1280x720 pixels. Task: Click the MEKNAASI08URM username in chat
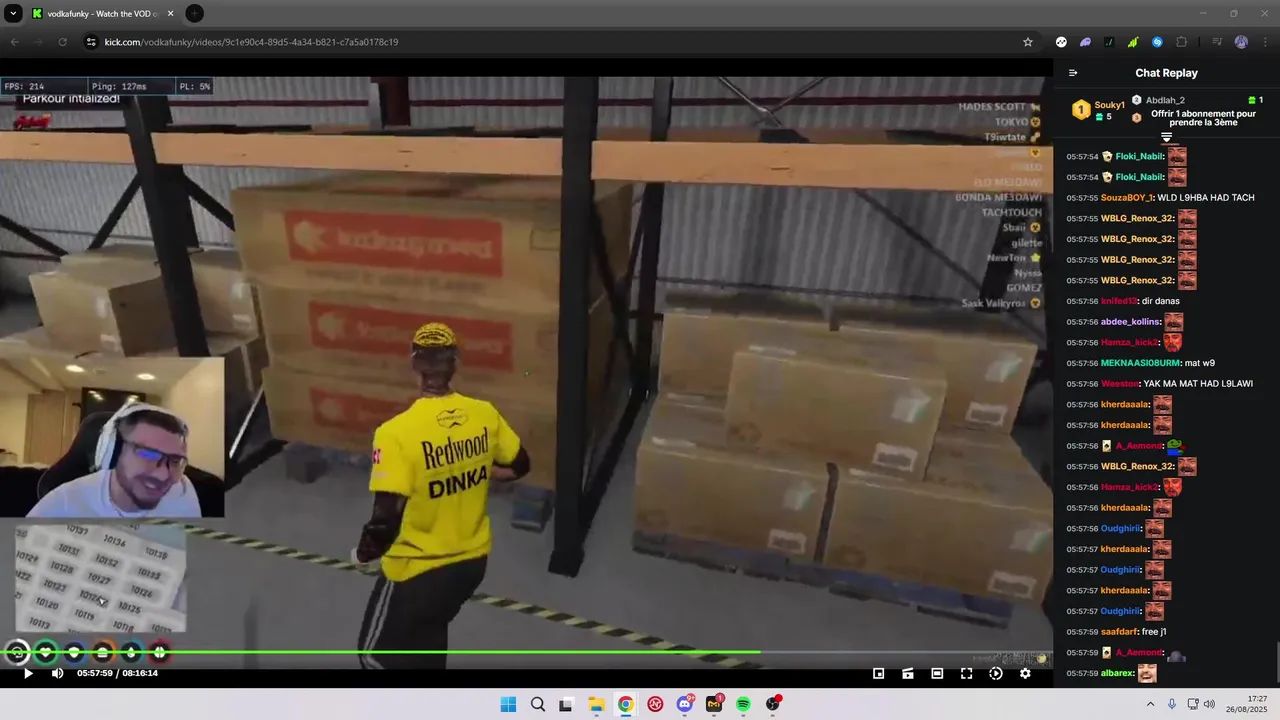1139,363
